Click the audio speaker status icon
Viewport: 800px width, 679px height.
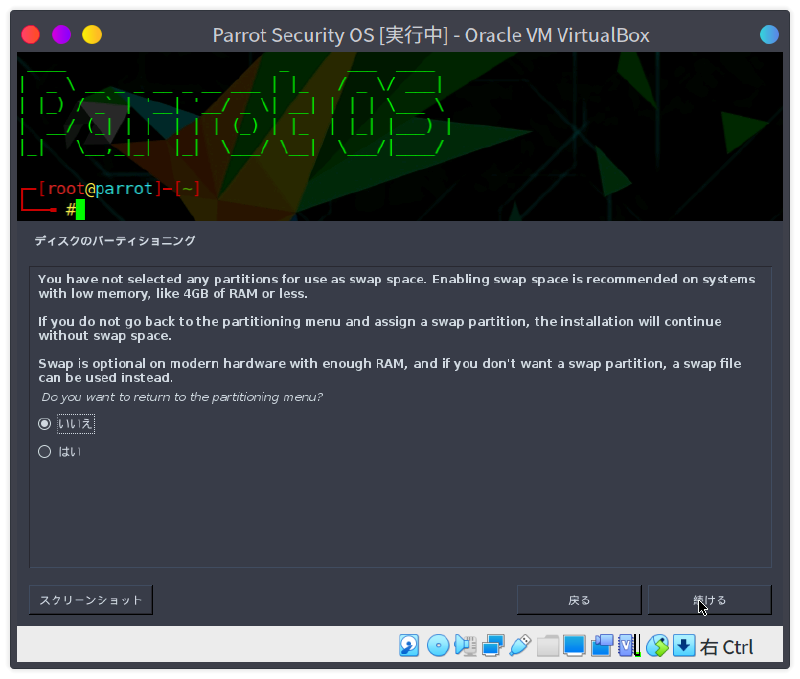coord(465,646)
